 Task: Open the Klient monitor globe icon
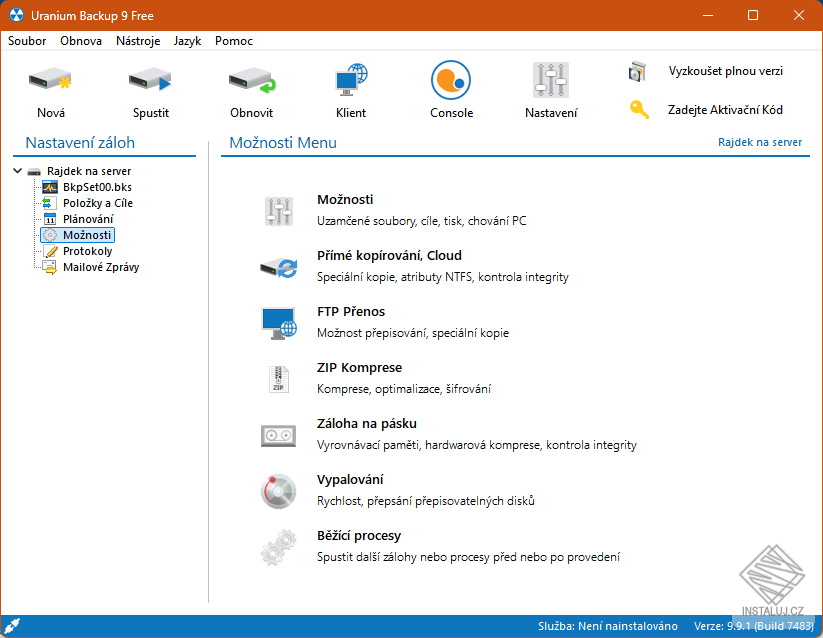click(x=351, y=80)
